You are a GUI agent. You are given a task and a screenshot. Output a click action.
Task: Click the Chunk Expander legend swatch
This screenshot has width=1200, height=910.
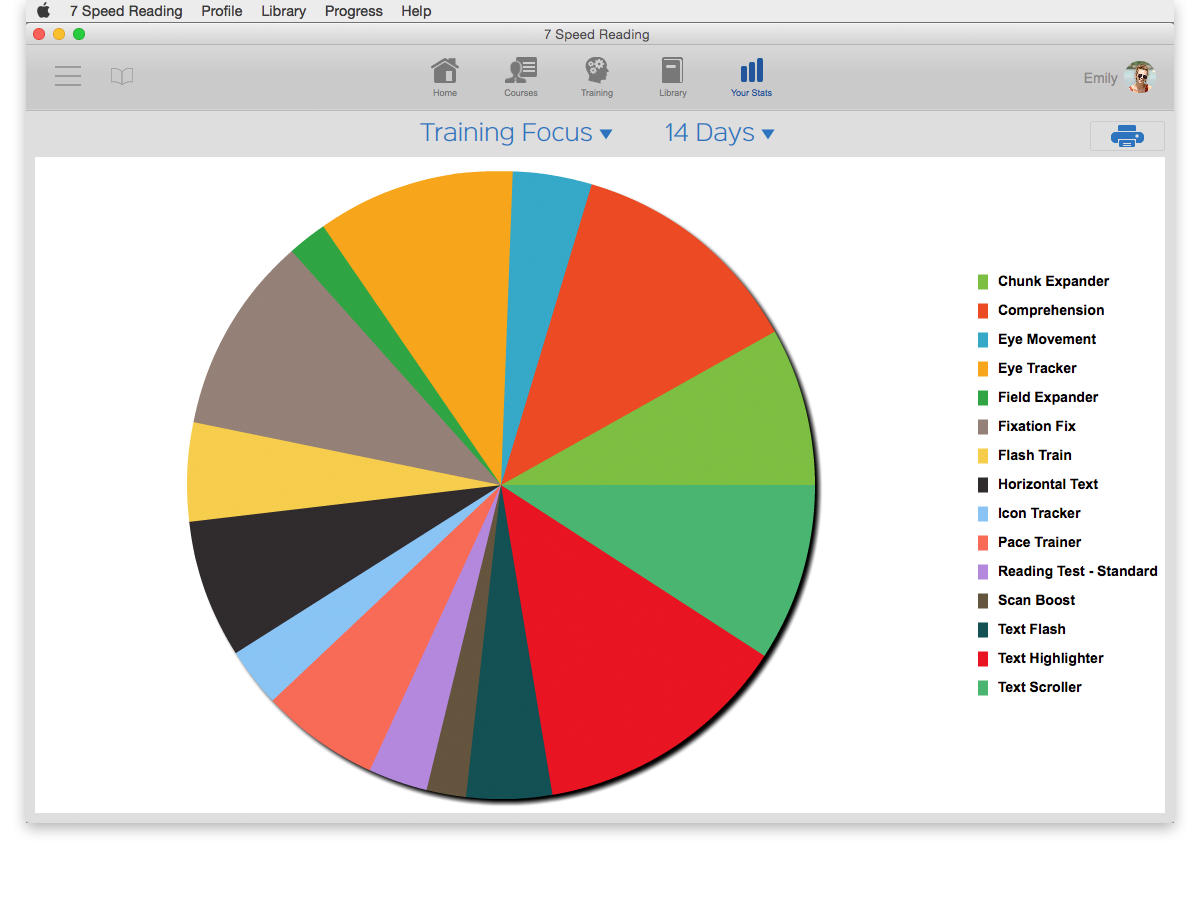983,282
